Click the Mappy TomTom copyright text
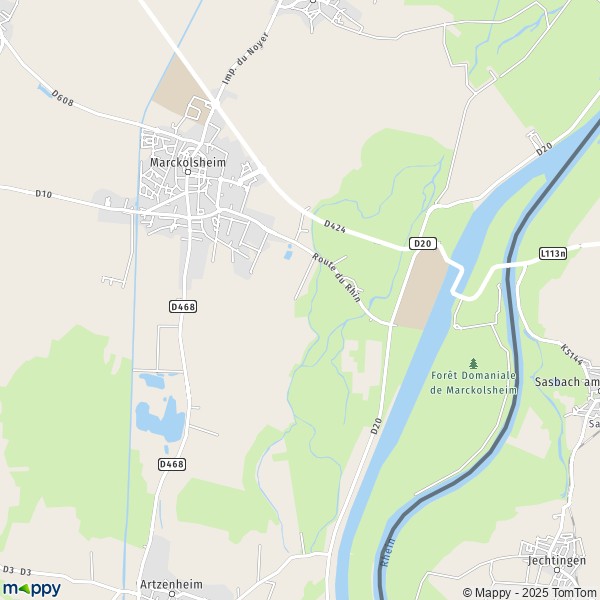This screenshot has height=600, width=600. [531, 592]
